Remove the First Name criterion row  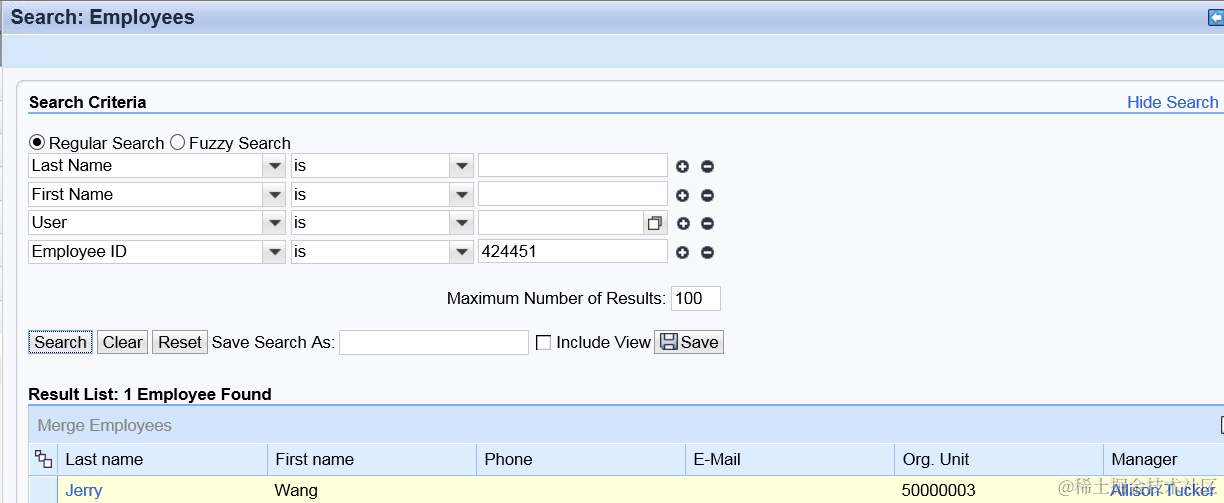click(707, 196)
